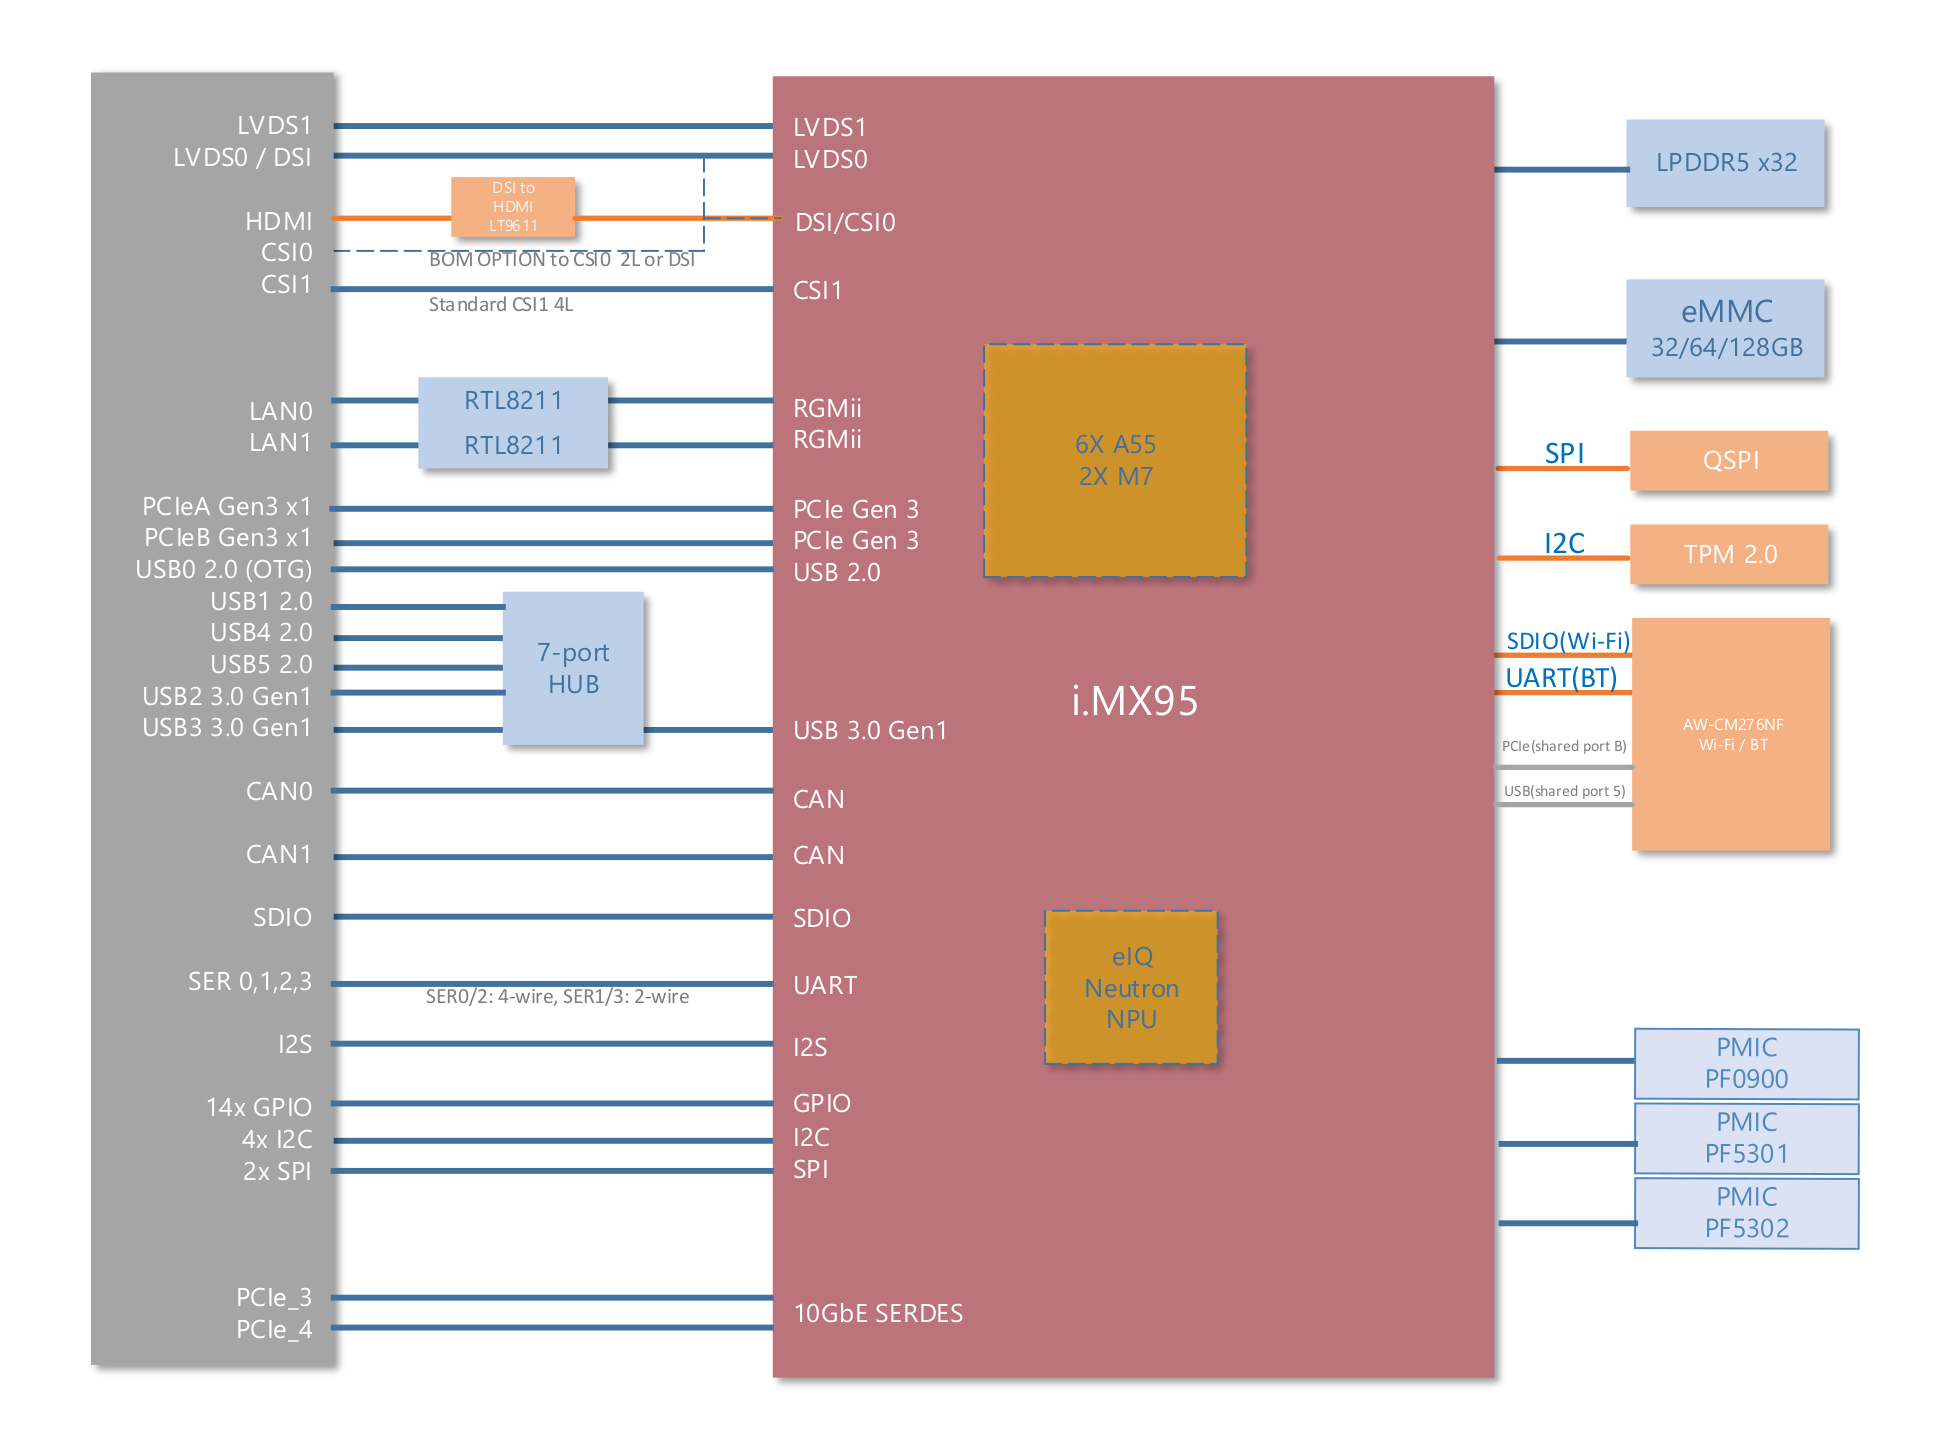Select the '4x I2C' label

pyautogui.click(x=277, y=1140)
